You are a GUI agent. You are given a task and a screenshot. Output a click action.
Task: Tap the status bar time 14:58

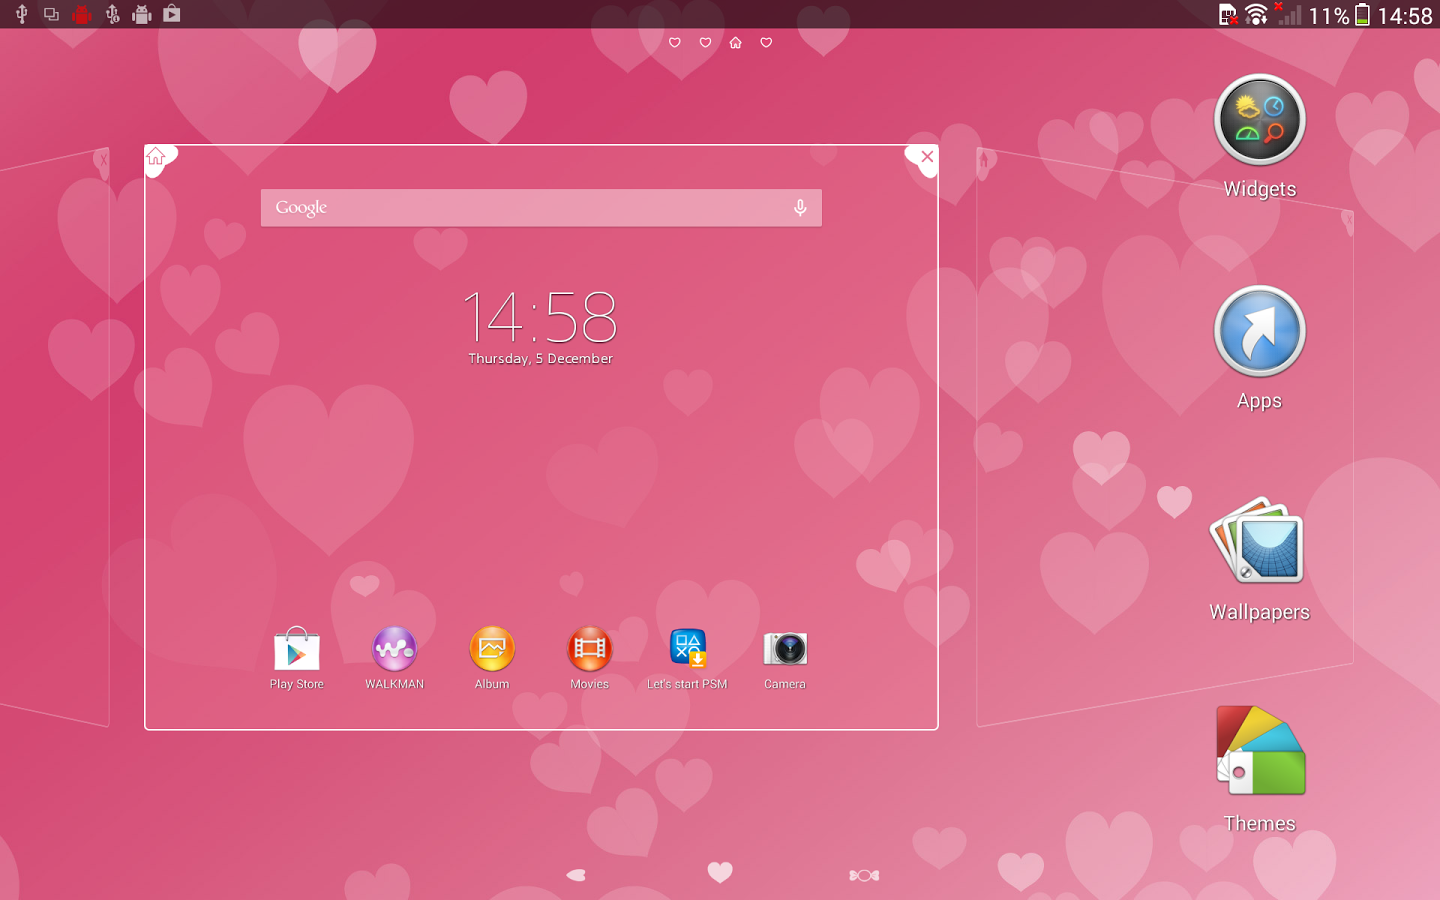coord(1405,15)
